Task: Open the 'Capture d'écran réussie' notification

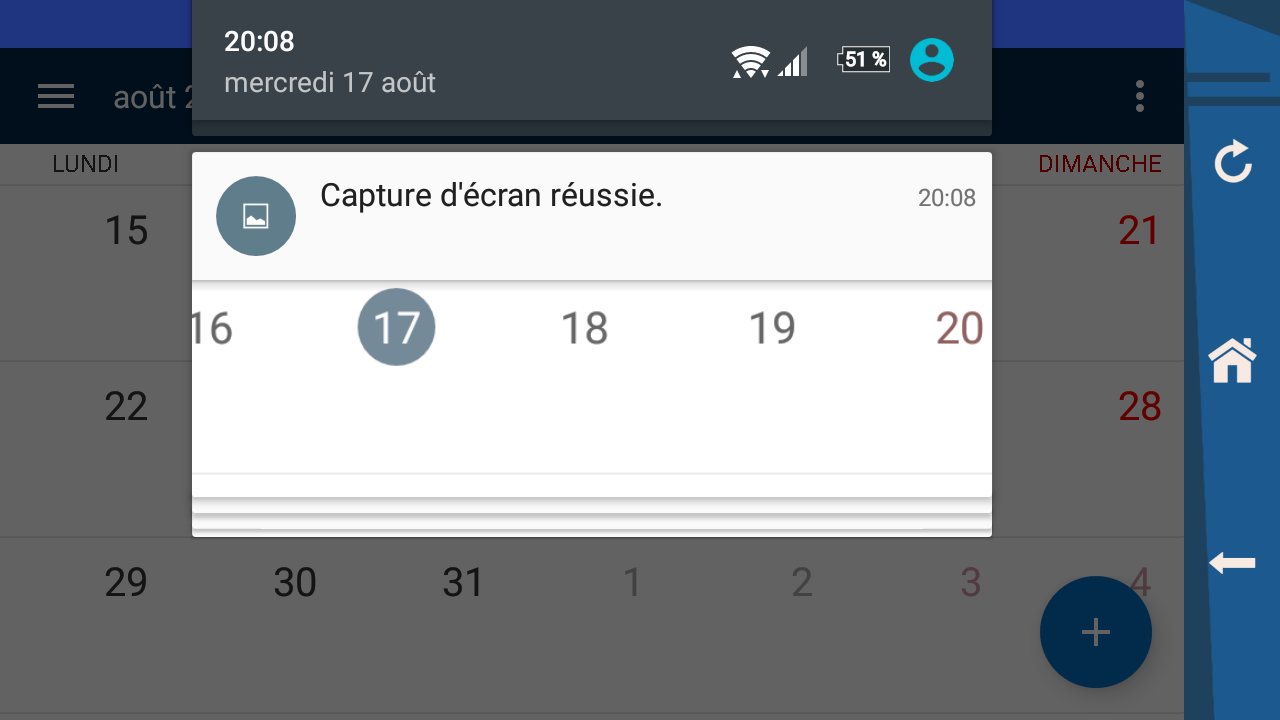Action: click(592, 216)
